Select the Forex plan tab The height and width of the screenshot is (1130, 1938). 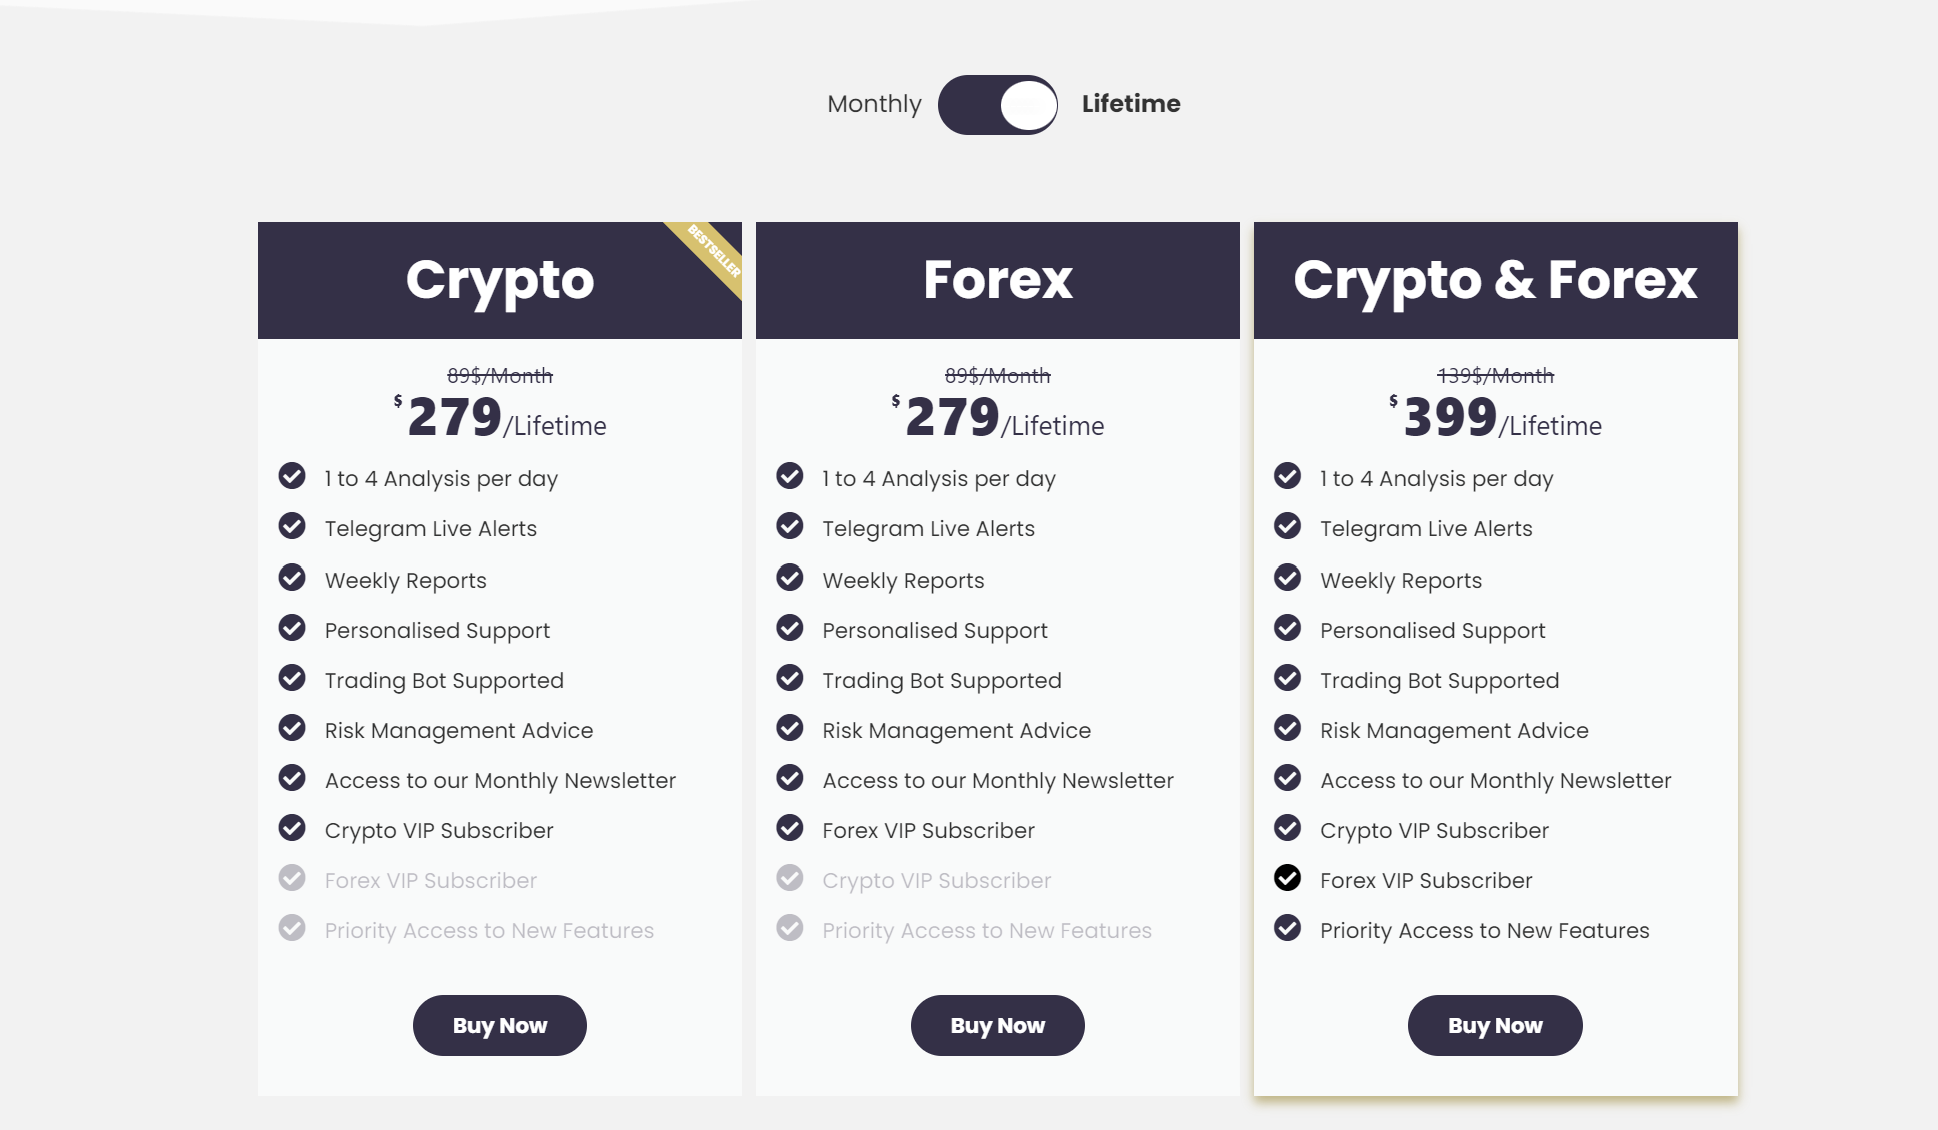click(997, 280)
